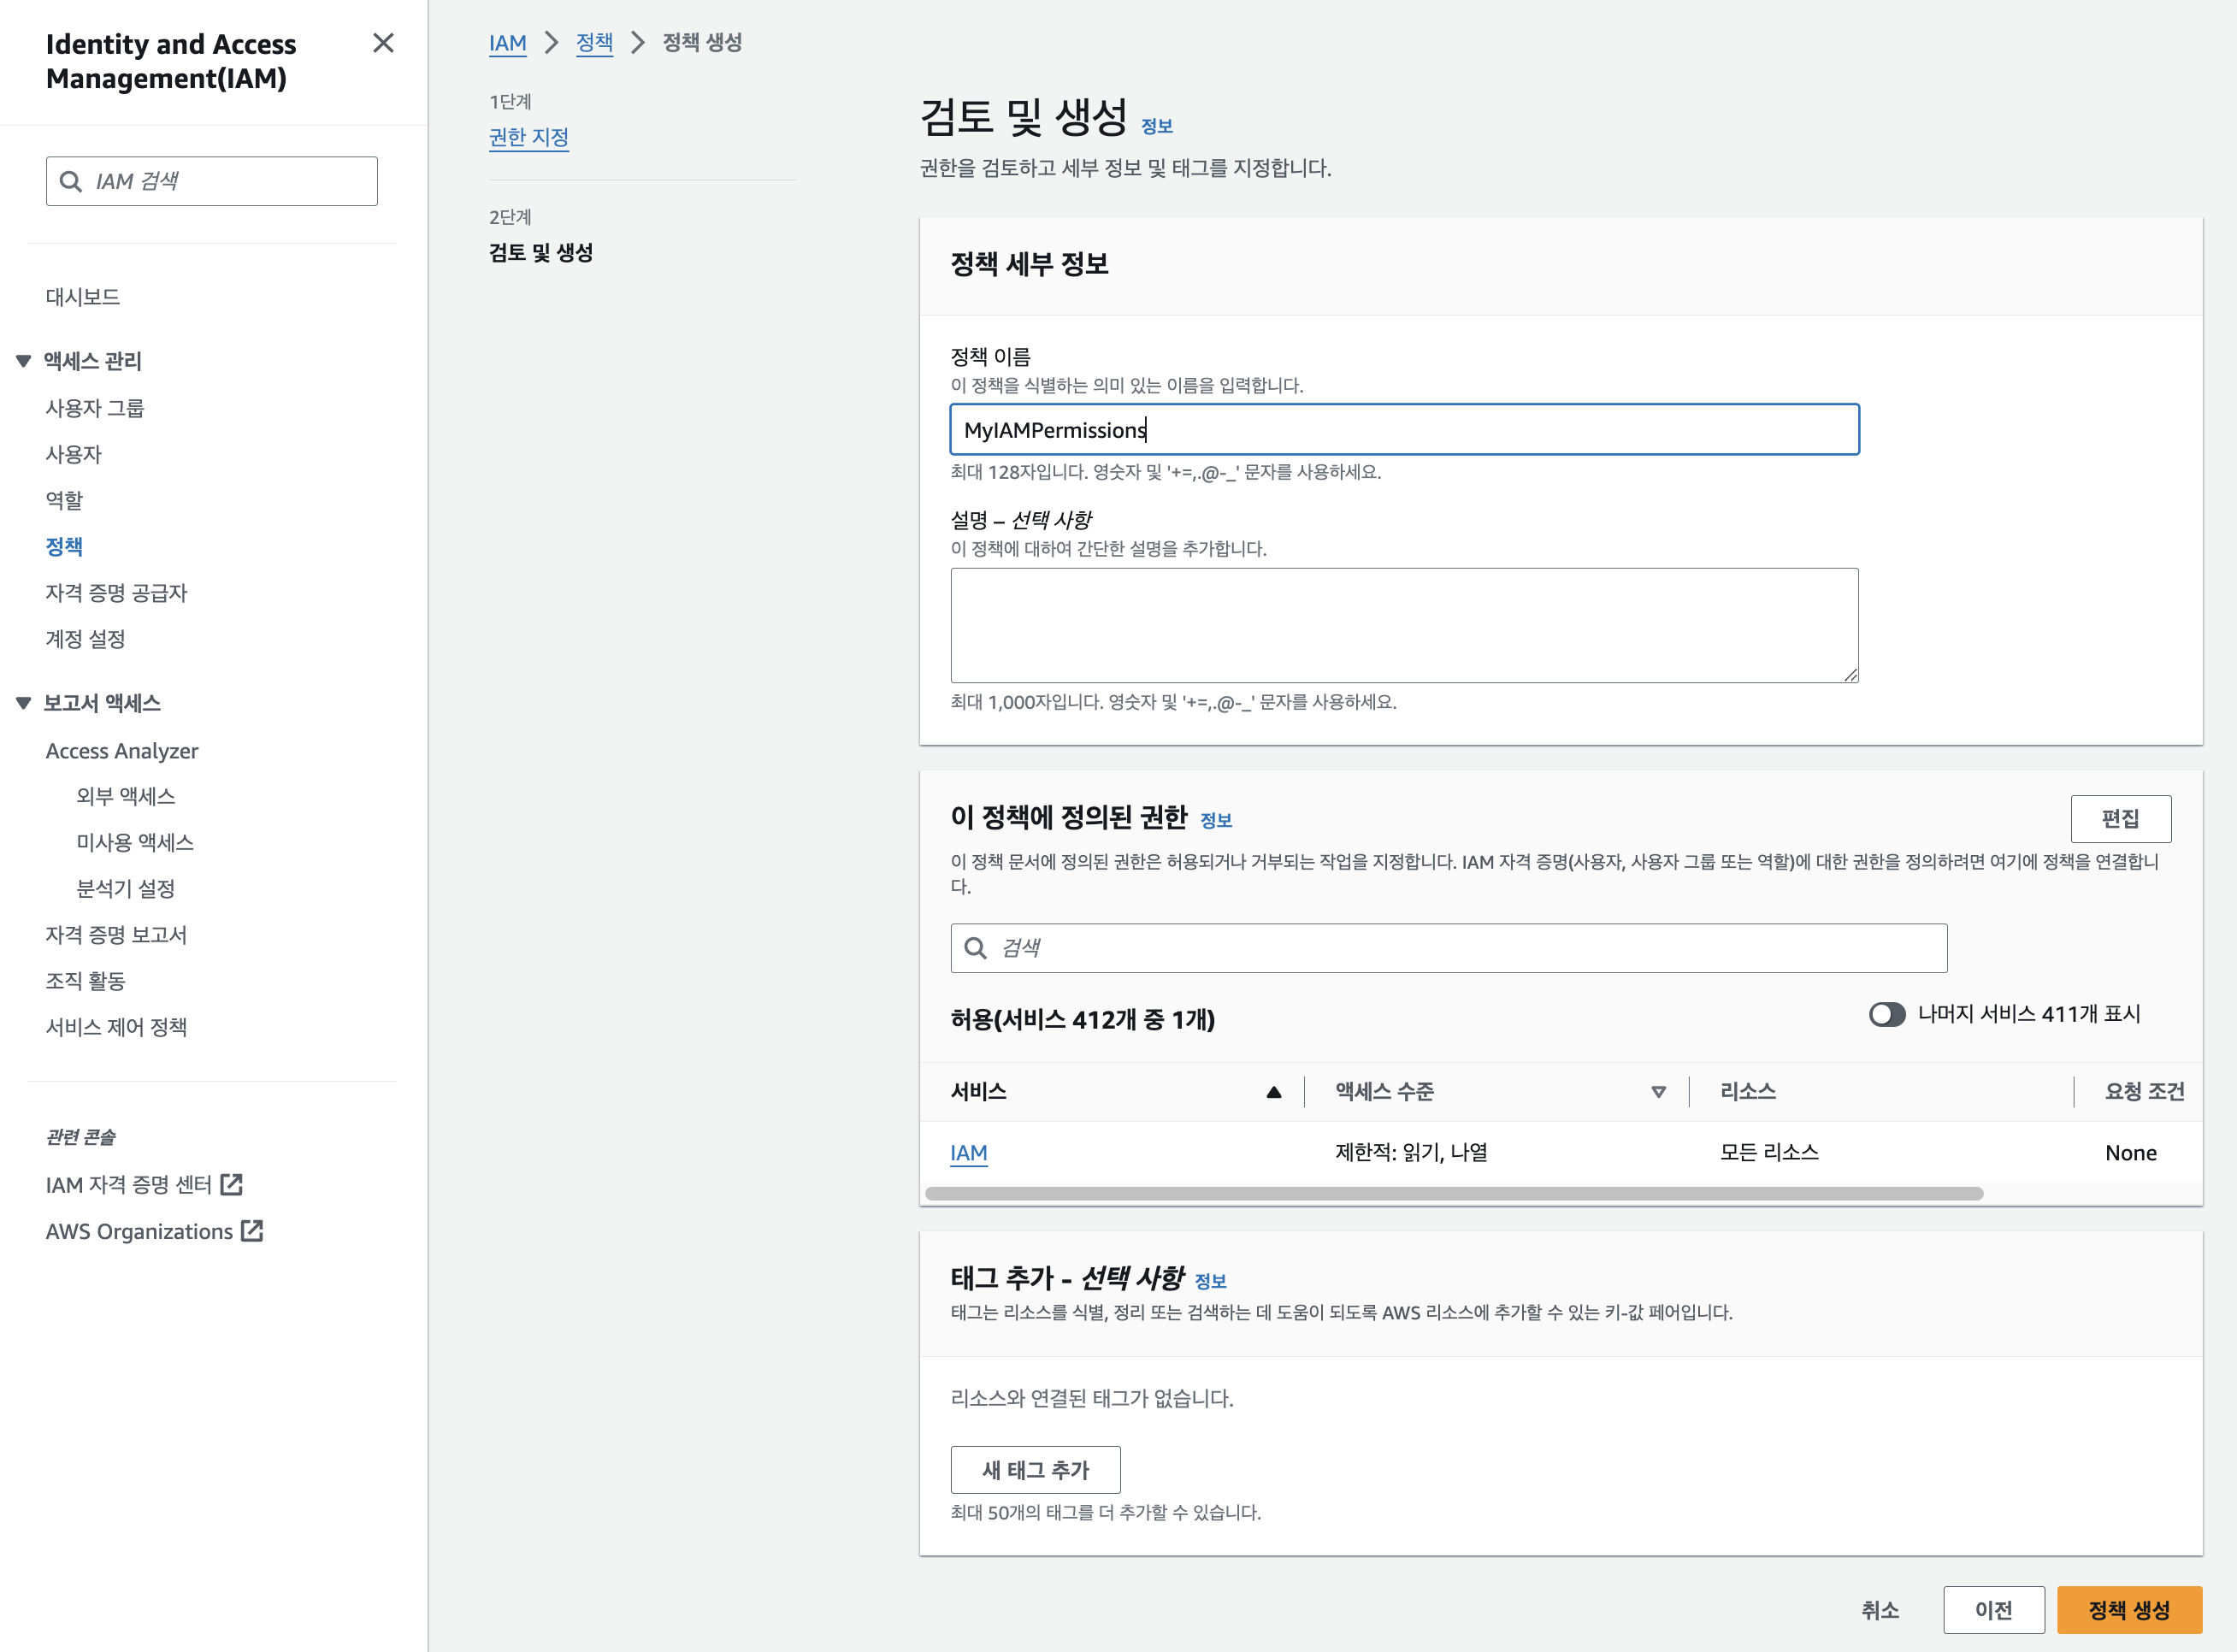Image resolution: width=2237 pixels, height=1652 pixels.
Task: Toggle 나머지 서비스 411개 표시 switch
Action: tap(1887, 1015)
